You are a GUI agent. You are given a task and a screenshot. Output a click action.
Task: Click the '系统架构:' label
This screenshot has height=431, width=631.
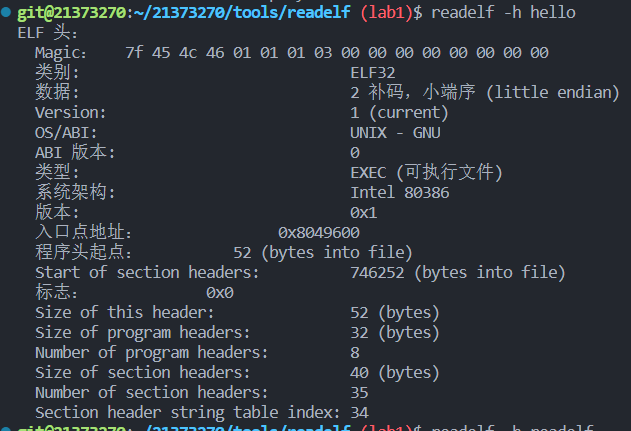click(75, 192)
